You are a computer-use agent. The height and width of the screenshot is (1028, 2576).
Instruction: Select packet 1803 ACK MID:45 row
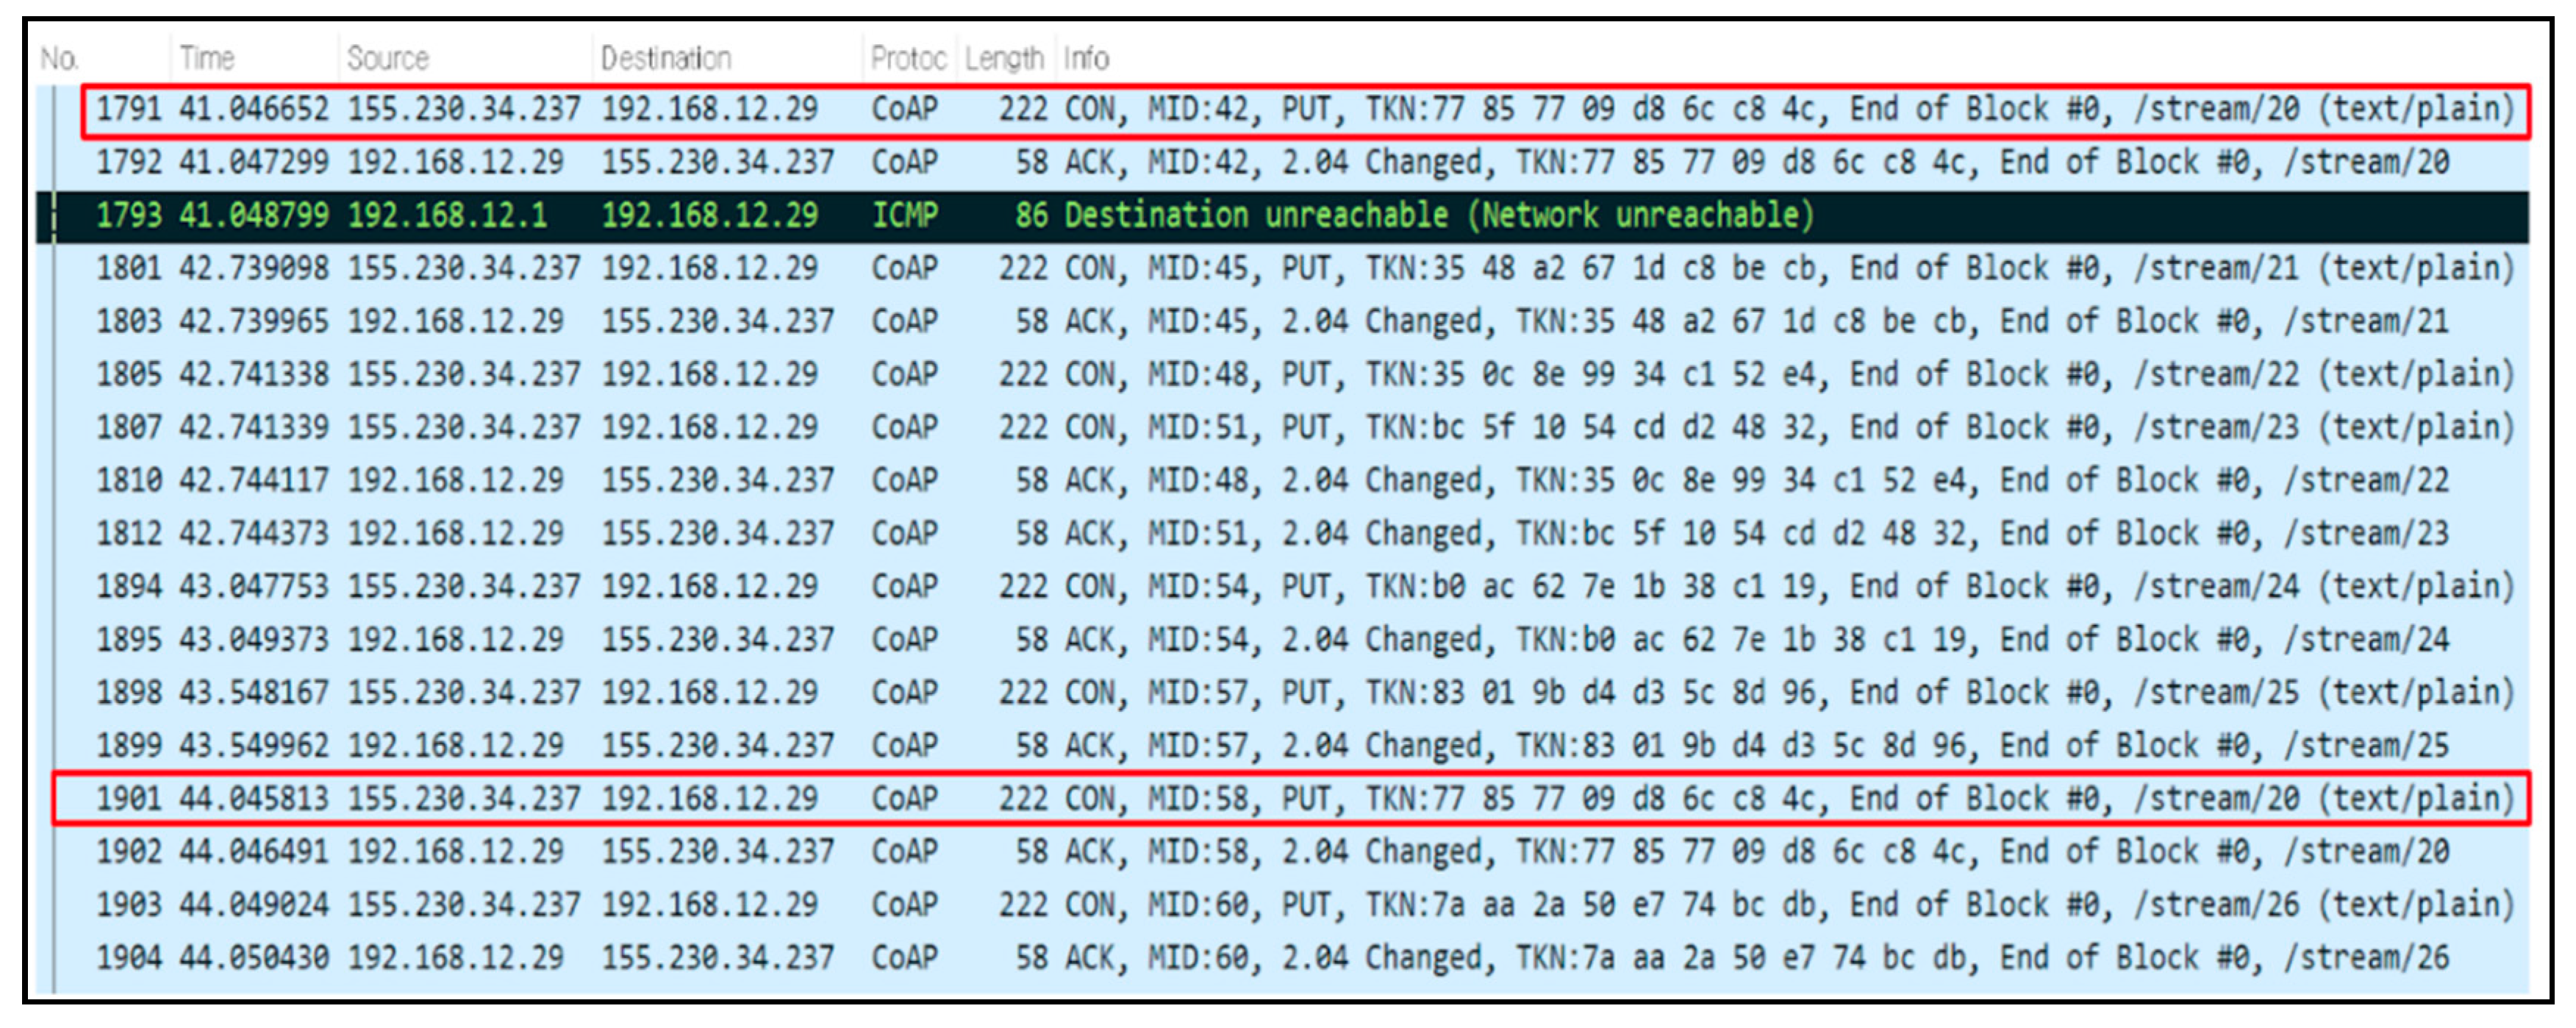[1300, 321]
